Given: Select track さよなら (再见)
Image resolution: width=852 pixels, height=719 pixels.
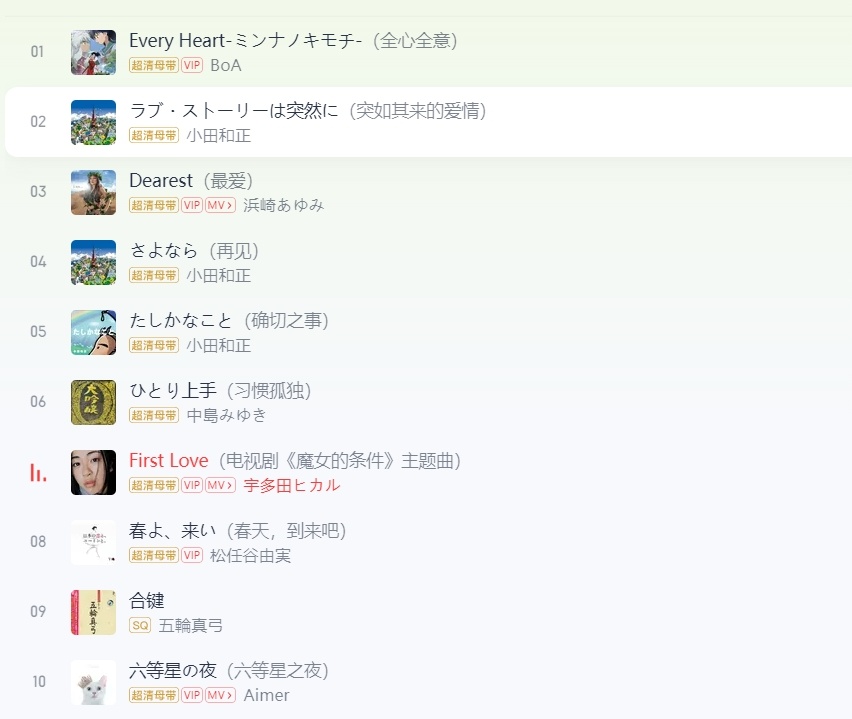Looking at the screenshot, I should pyautogui.click(x=428, y=262).
